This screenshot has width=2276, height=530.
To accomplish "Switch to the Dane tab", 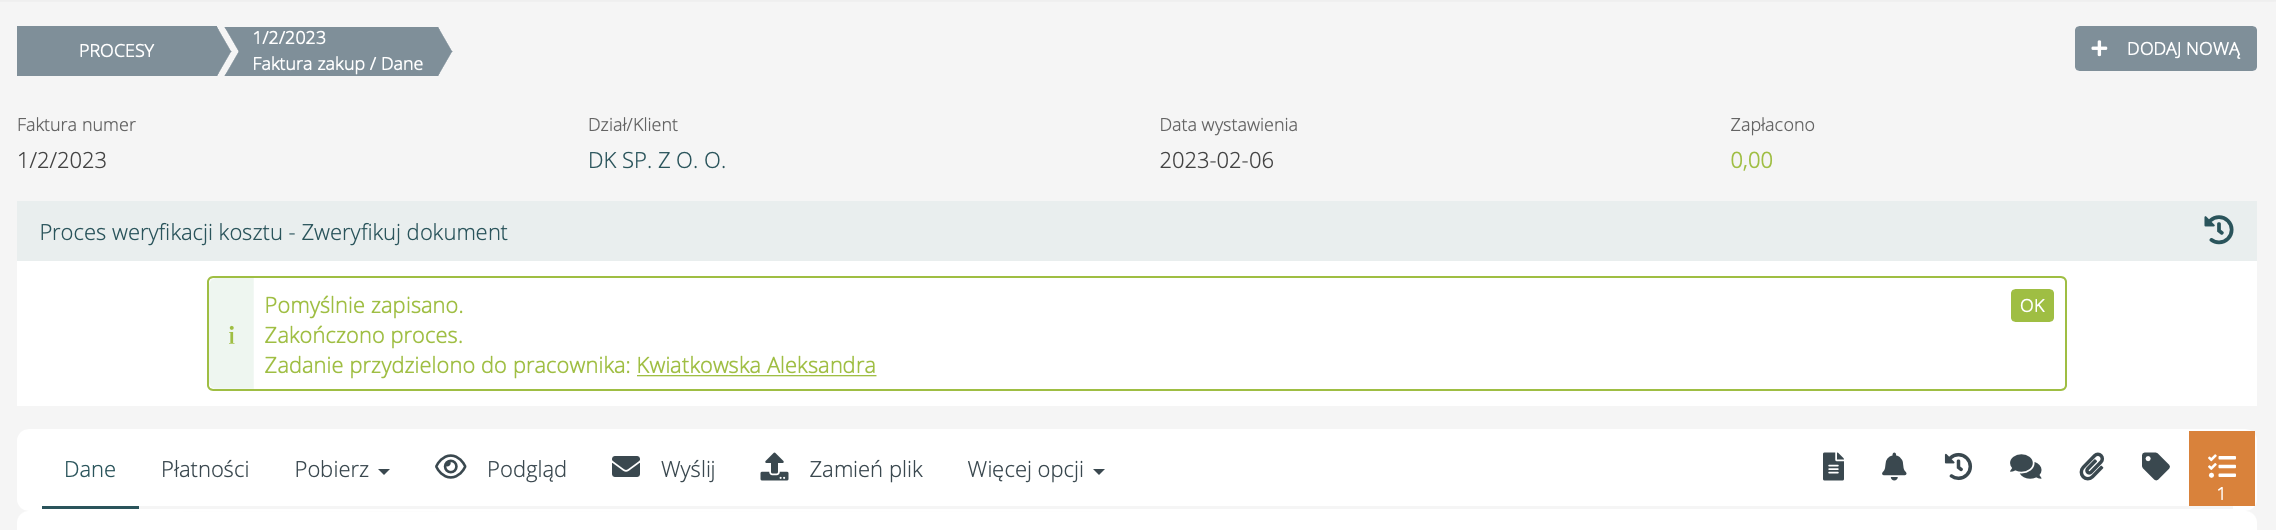I will pyautogui.click(x=90, y=469).
